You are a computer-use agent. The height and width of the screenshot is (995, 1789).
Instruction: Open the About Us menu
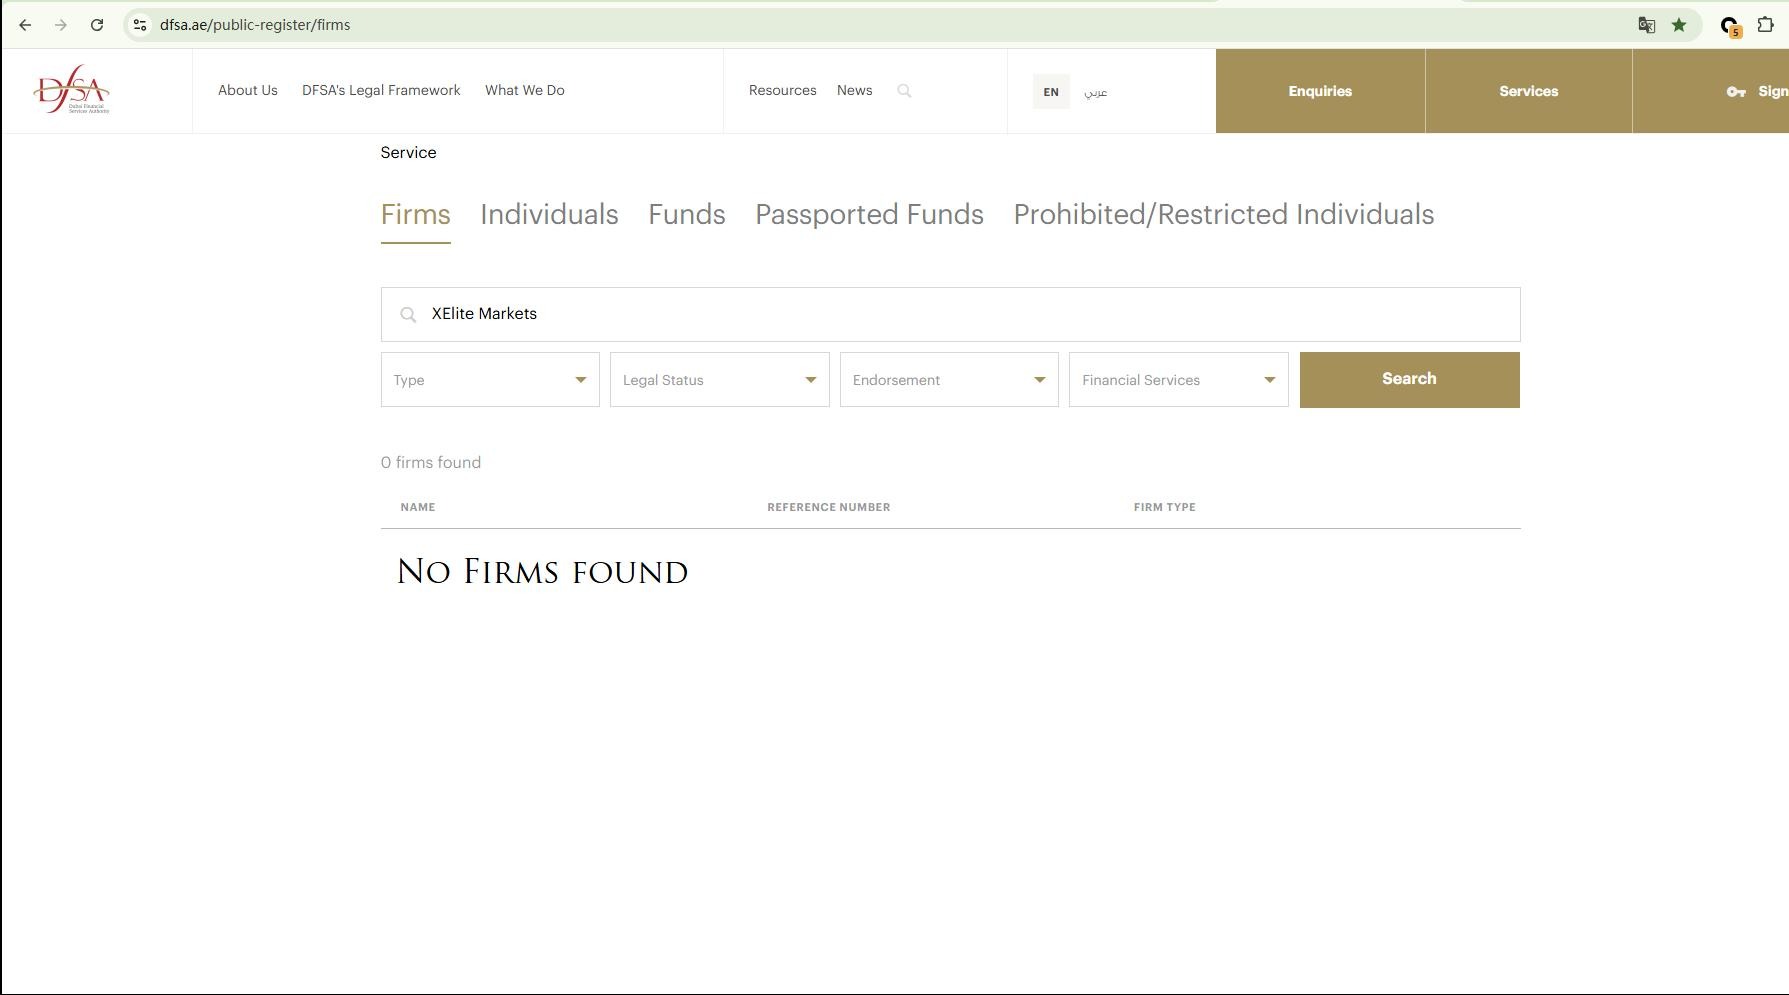coord(248,90)
